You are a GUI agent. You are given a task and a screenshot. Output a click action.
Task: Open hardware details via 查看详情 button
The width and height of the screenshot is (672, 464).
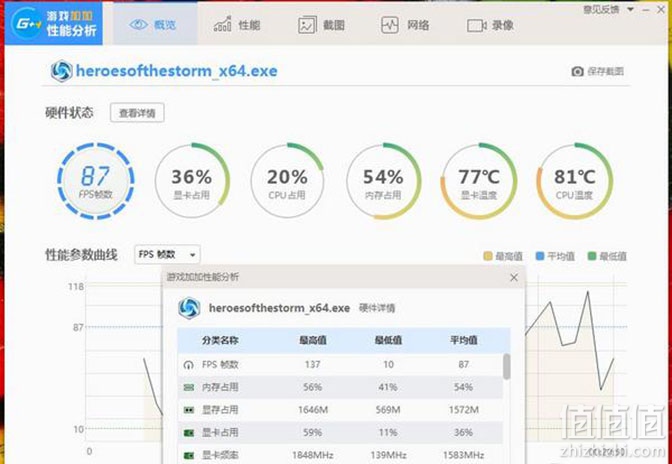137,113
